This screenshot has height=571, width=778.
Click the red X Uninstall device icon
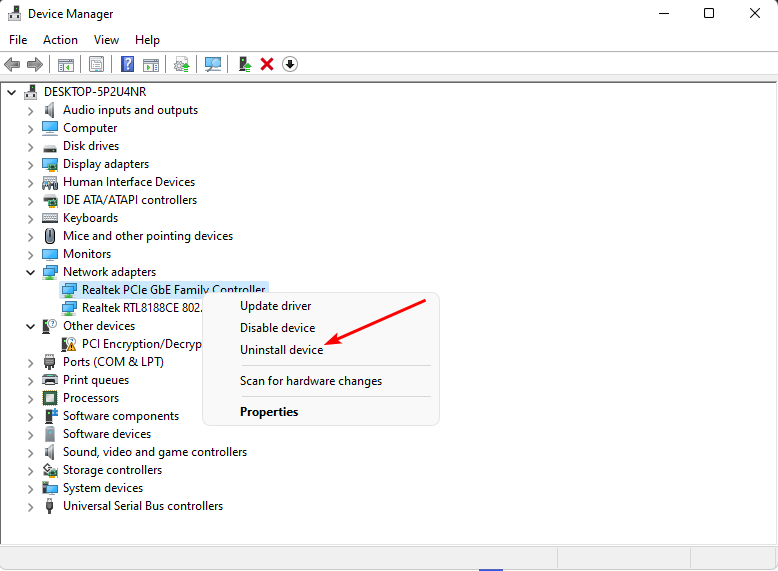point(267,64)
